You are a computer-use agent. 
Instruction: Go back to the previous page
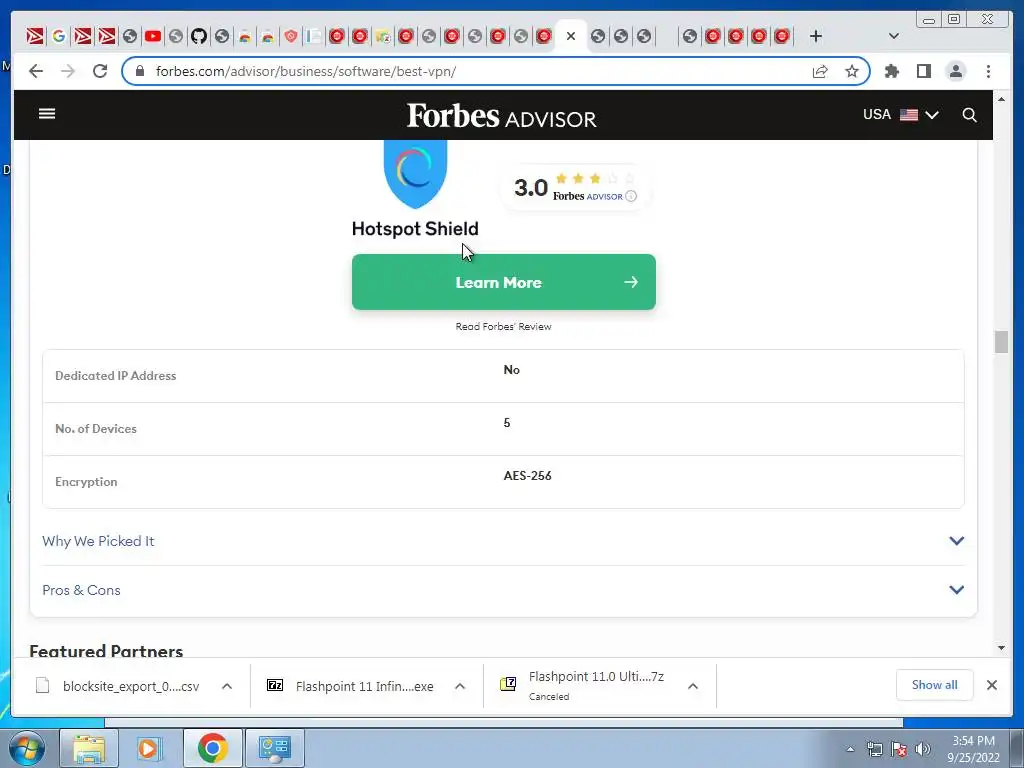click(36, 71)
